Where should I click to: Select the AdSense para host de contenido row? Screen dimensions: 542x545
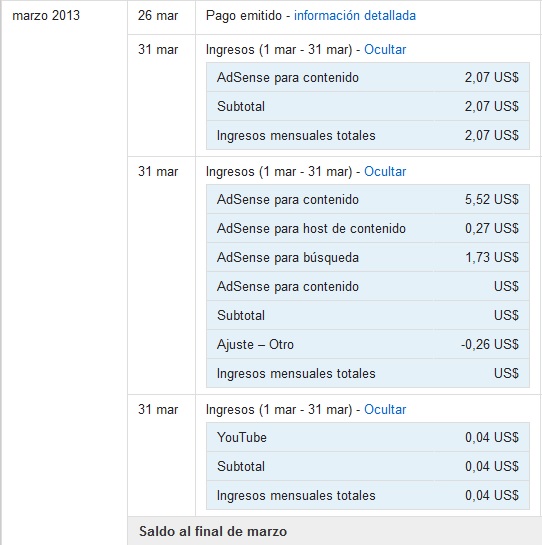tap(368, 228)
